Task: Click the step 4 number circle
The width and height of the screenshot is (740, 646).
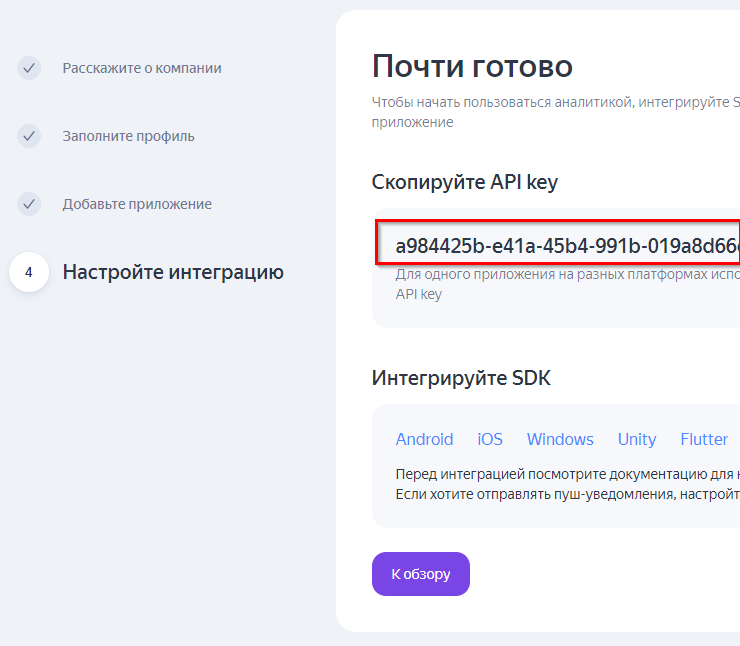Action: pyautogui.click(x=29, y=272)
